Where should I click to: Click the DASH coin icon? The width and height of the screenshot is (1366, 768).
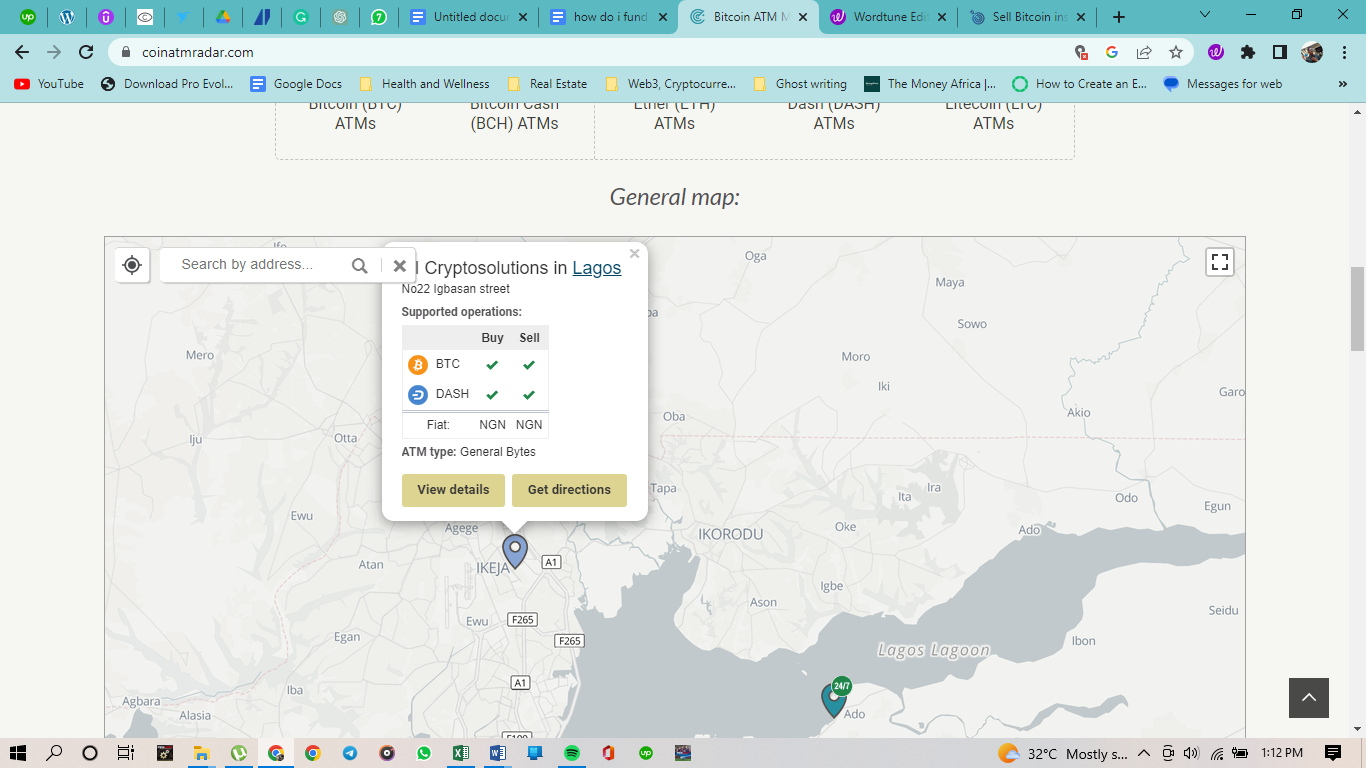click(x=418, y=394)
